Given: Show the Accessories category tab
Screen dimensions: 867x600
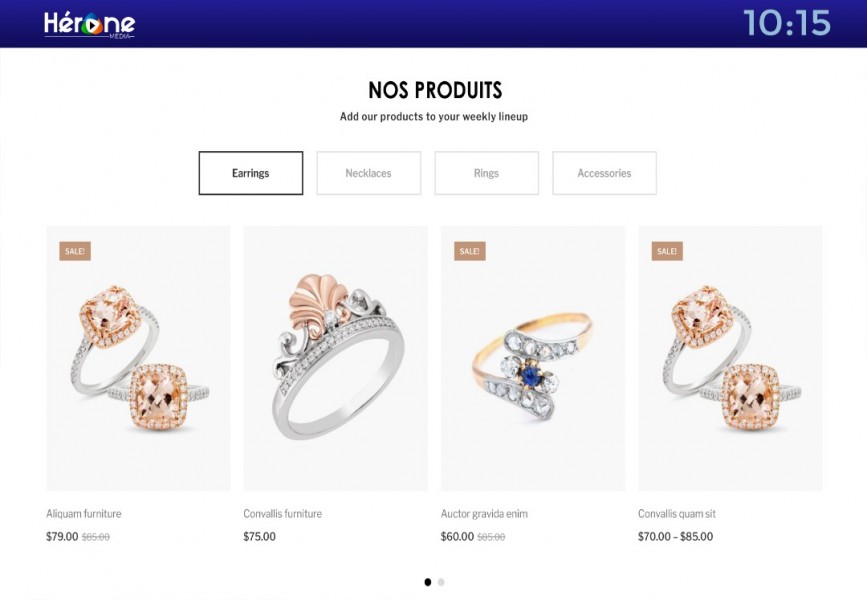Looking at the screenshot, I should 604,173.
